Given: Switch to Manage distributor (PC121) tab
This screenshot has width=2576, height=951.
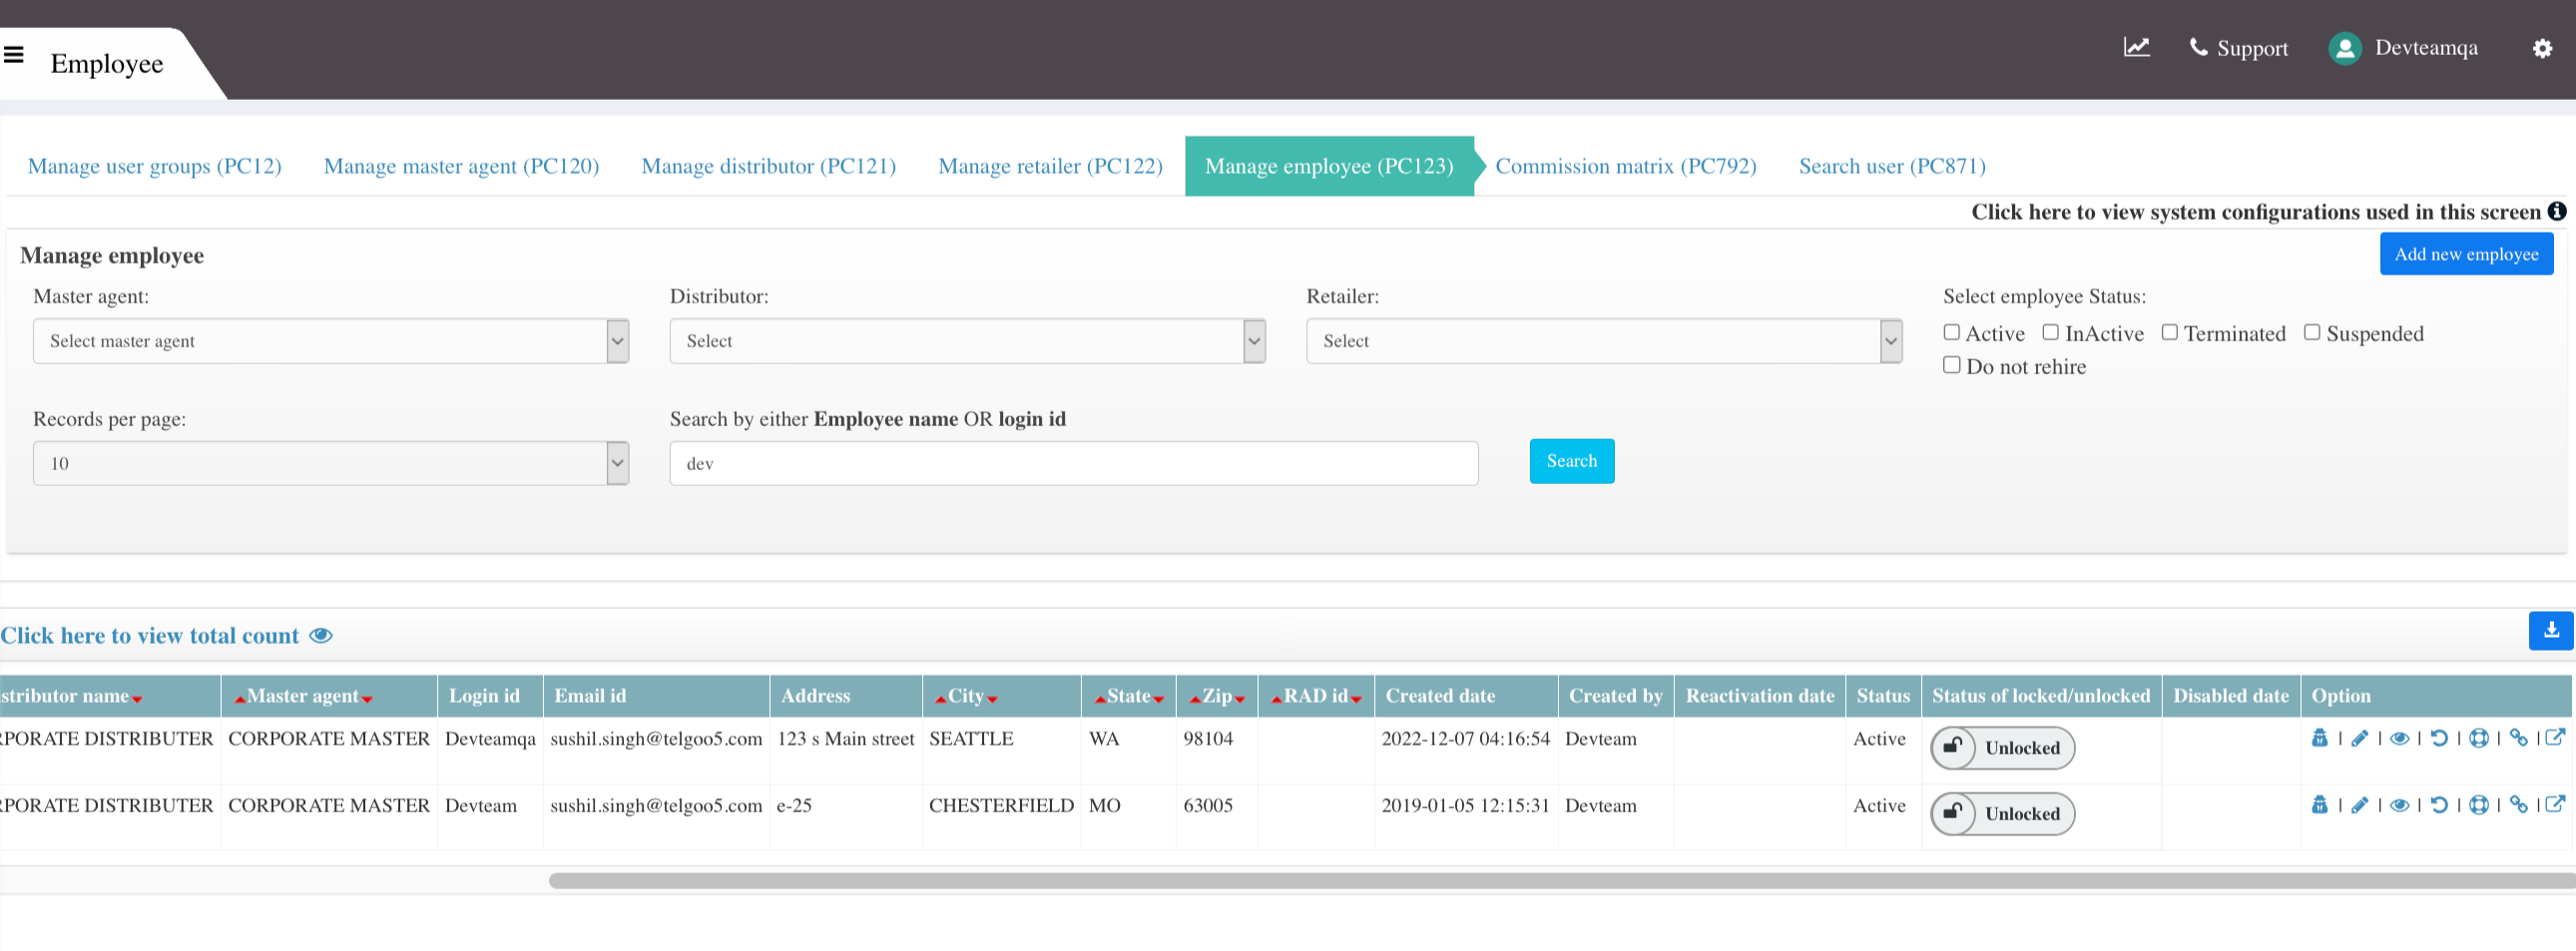Looking at the screenshot, I should 768,166.
